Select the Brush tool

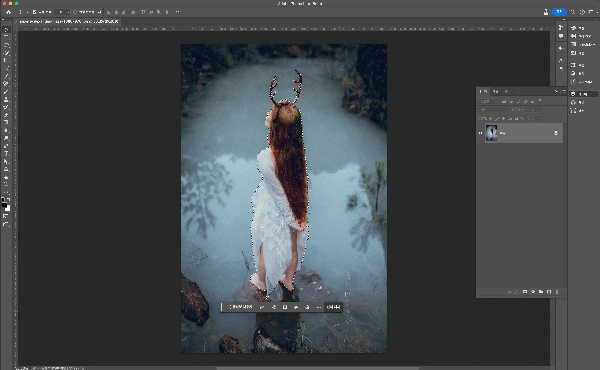[6, 92]
